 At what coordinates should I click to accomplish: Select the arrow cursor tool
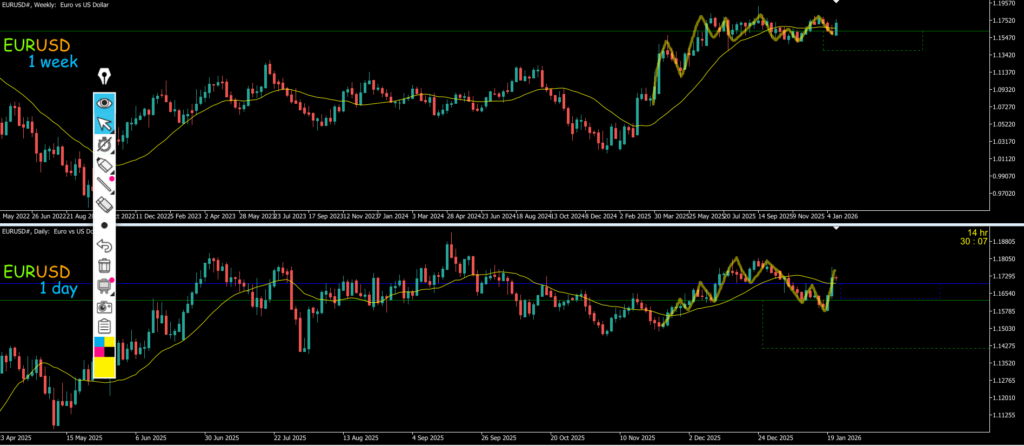[x=104, y=124]
